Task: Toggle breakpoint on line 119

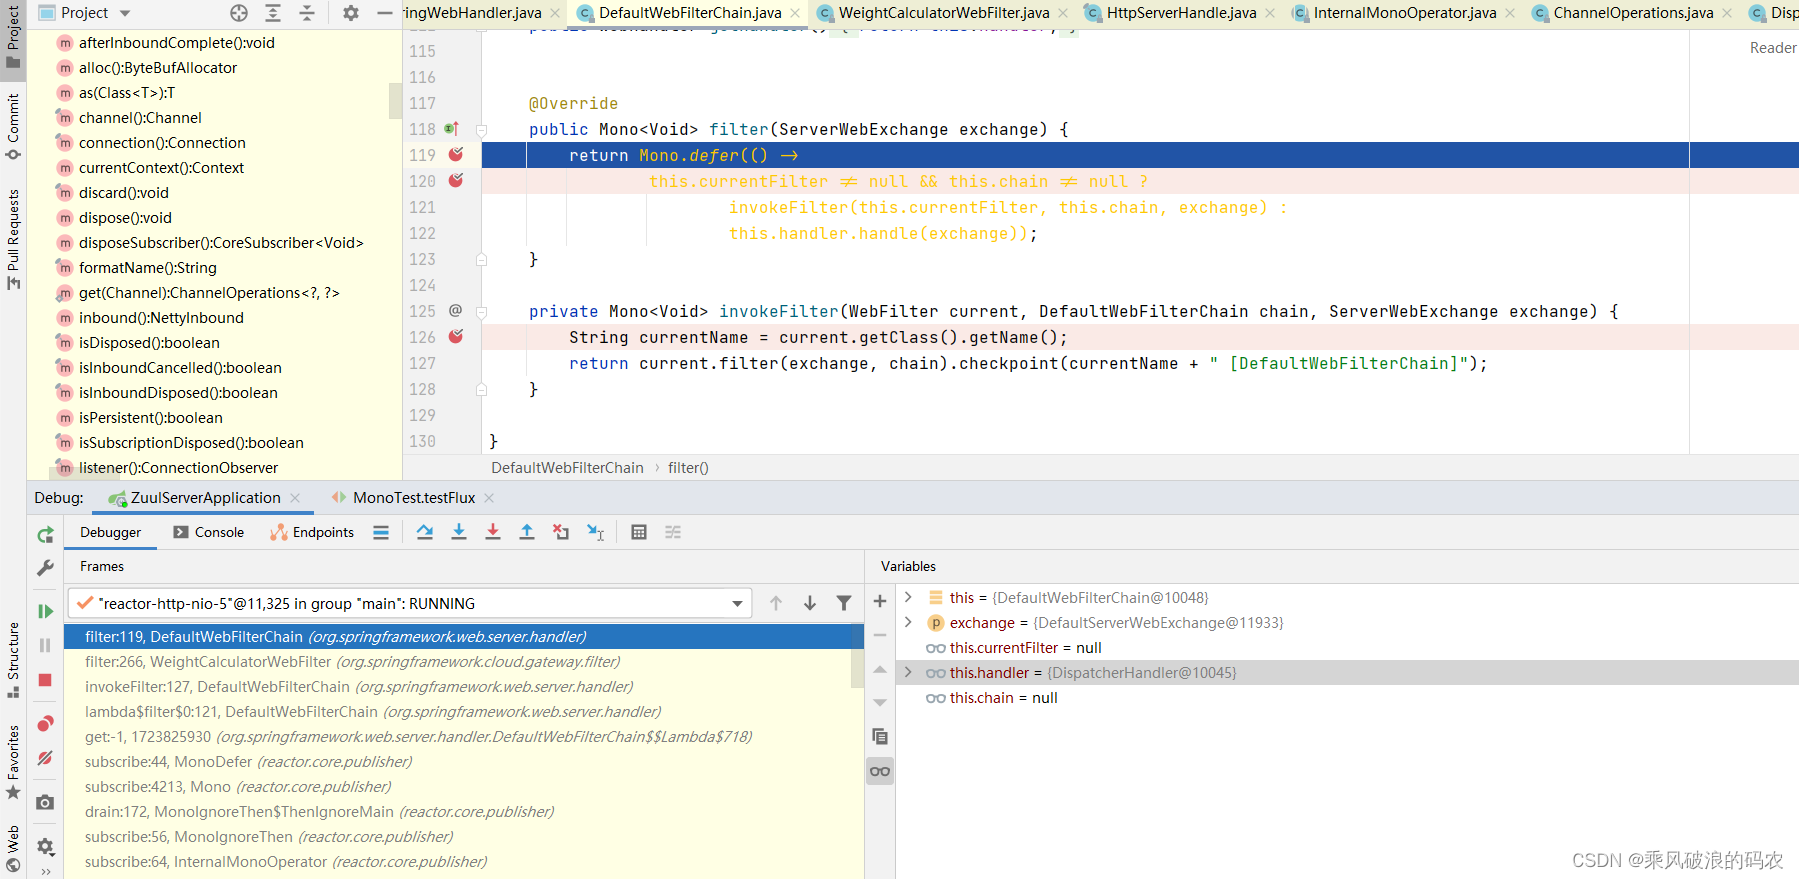Action: 456,155
